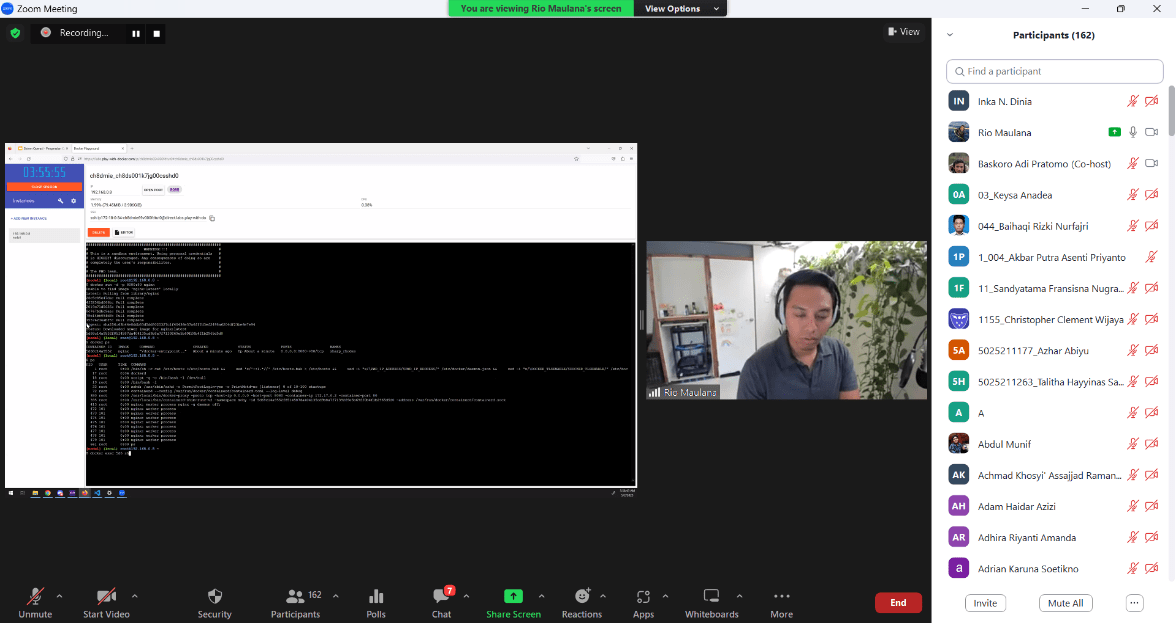Open the View Options dropdown
Screen dimensions: 1176x623
coord(678,8)
